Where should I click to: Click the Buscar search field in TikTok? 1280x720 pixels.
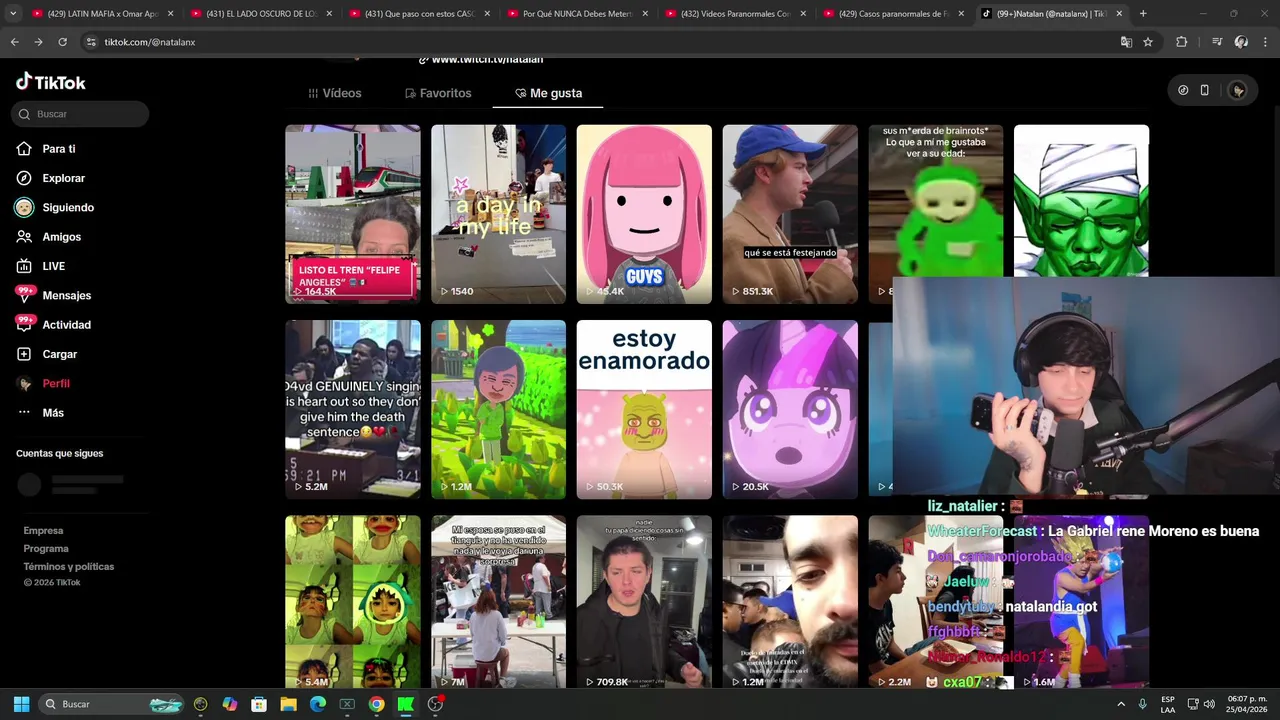[x=80, y=114]
